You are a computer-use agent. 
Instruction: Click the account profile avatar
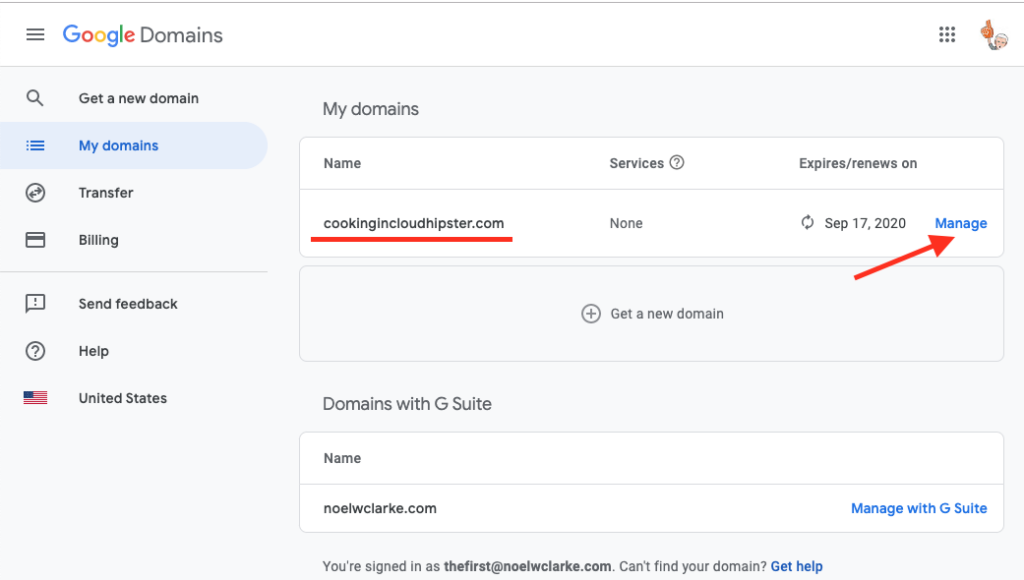tap(994, 33)
